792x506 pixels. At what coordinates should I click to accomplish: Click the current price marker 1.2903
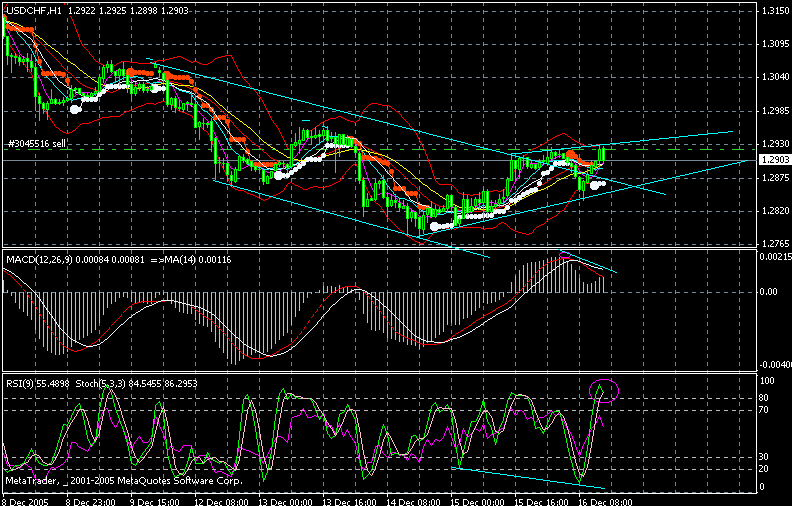772,160
